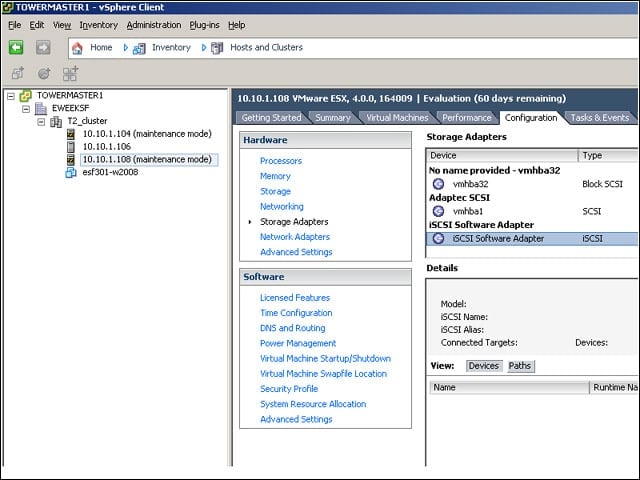Click the iSCSI Software Adapter row icon

438,238
